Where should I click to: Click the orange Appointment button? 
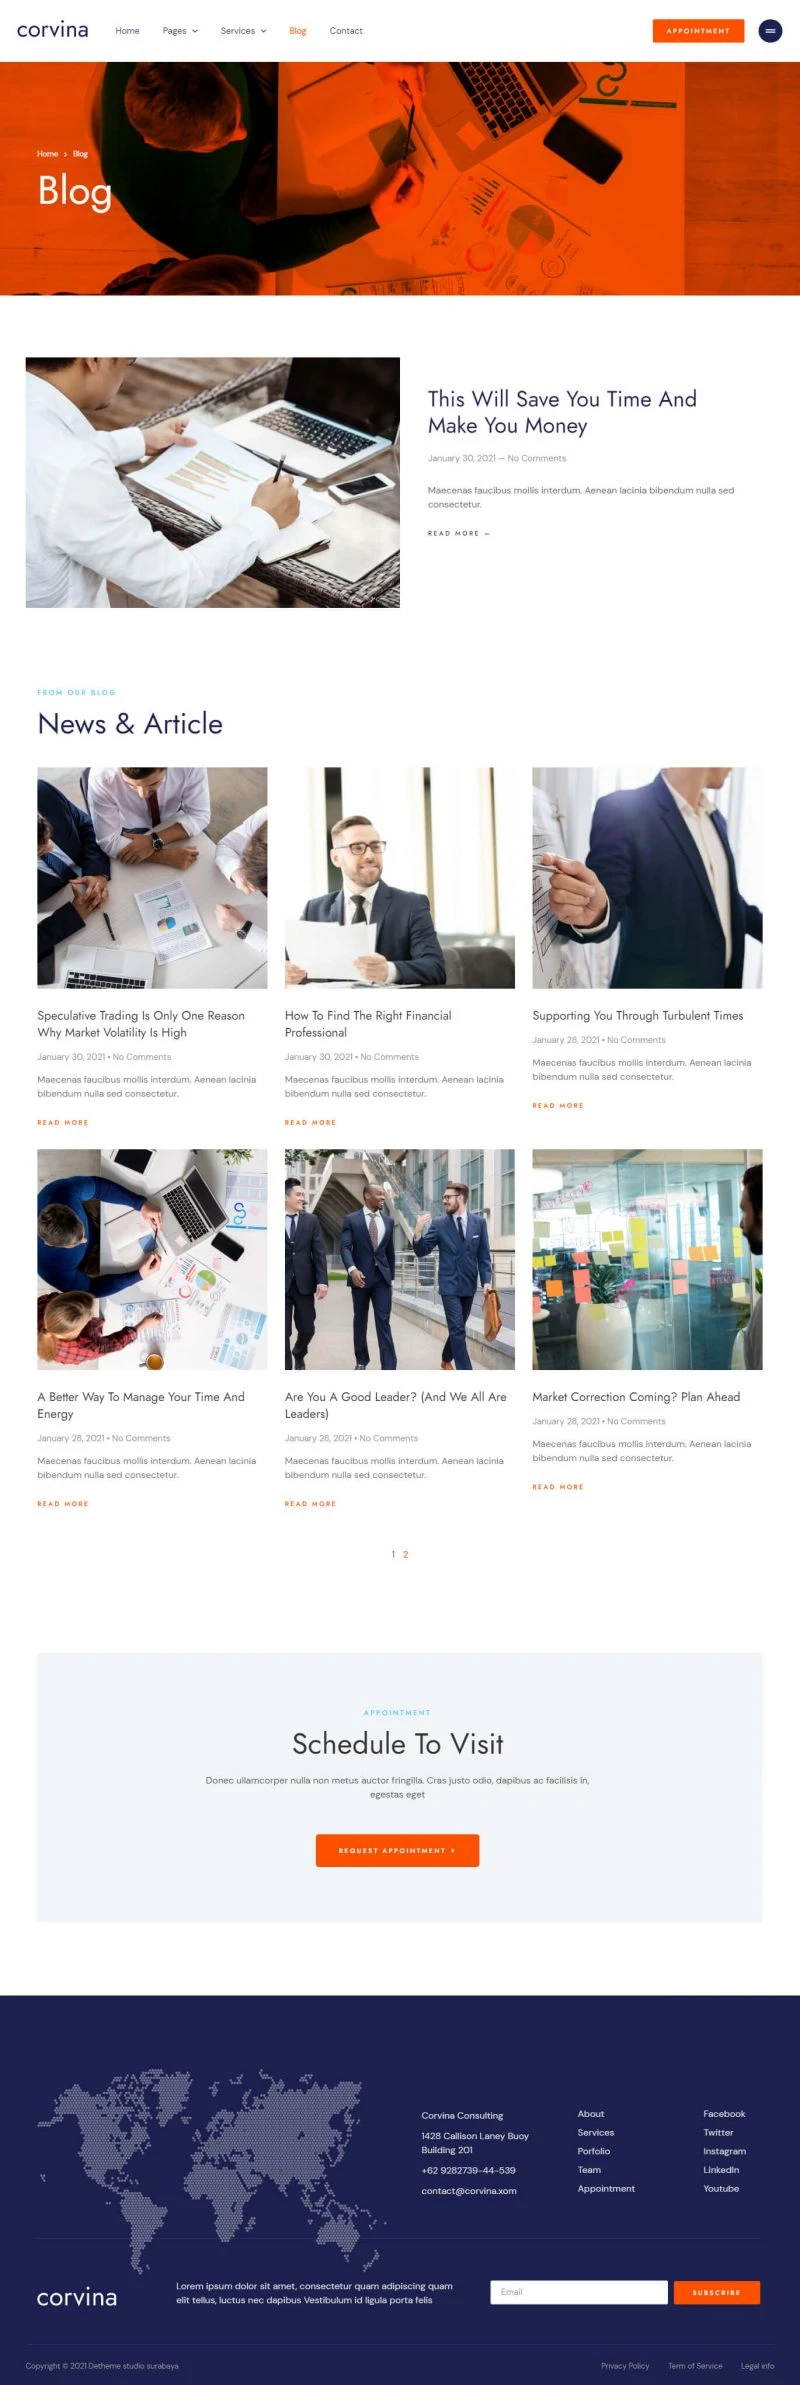tap(698, 31)
